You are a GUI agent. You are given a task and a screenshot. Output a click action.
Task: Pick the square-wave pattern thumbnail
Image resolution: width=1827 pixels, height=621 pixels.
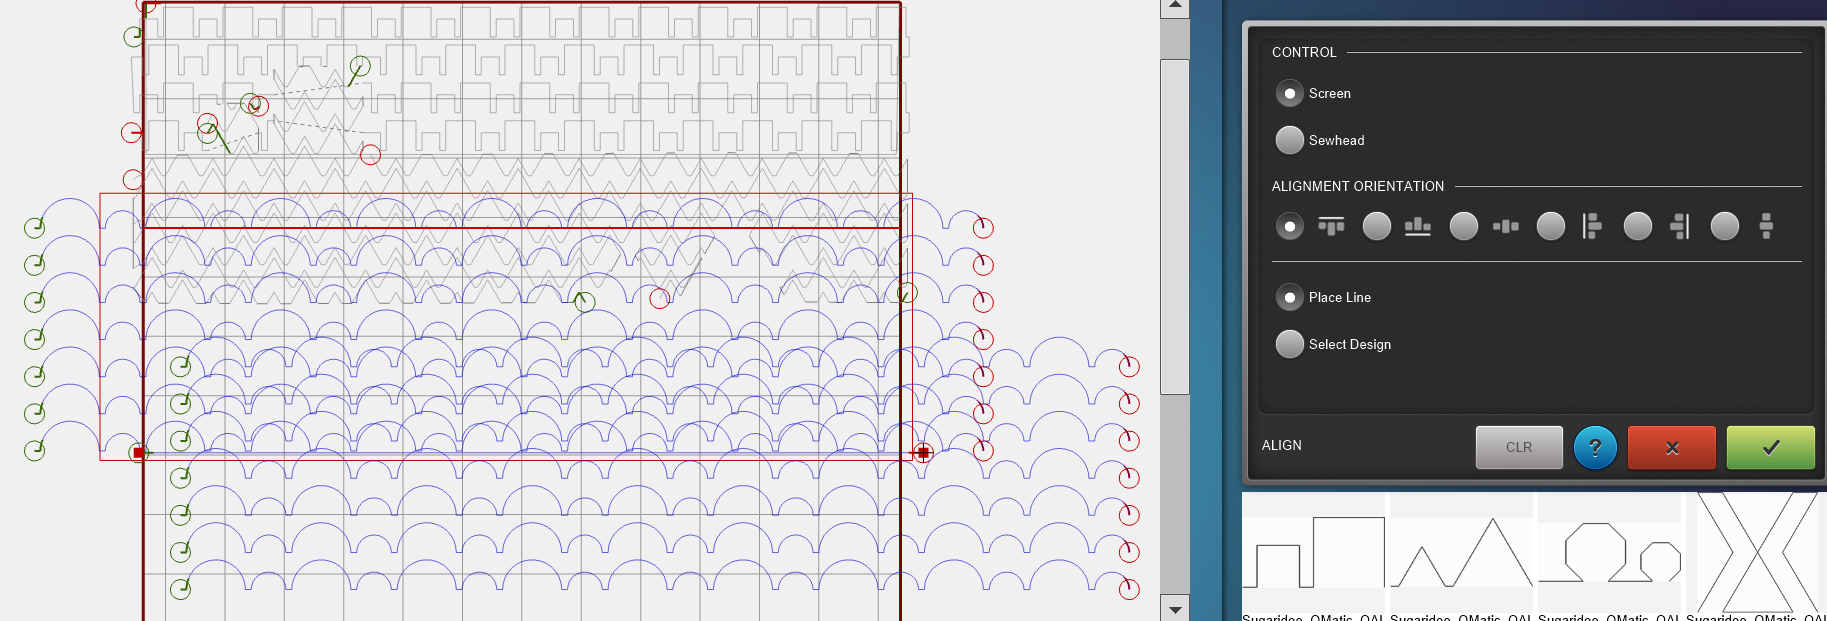tap(1313, 553)
